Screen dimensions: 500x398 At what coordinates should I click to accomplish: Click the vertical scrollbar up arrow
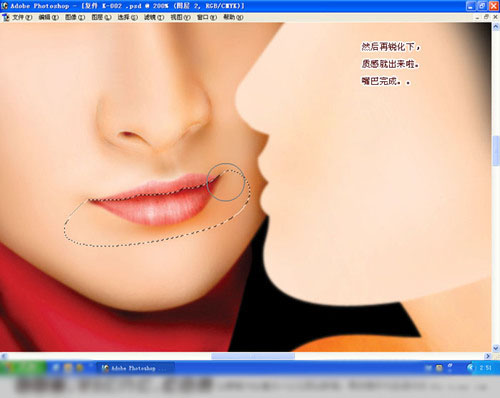click(496, 27)
